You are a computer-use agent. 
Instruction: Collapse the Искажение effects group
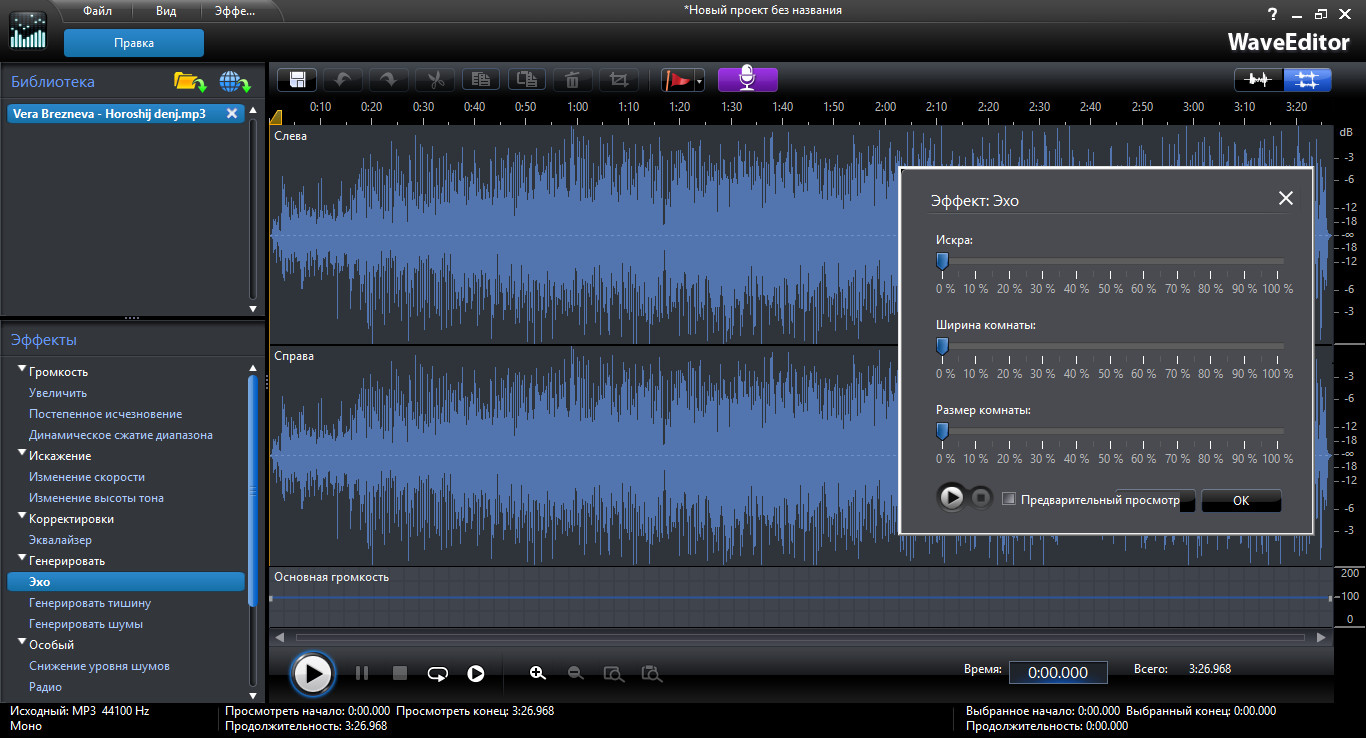coord(22,455)
